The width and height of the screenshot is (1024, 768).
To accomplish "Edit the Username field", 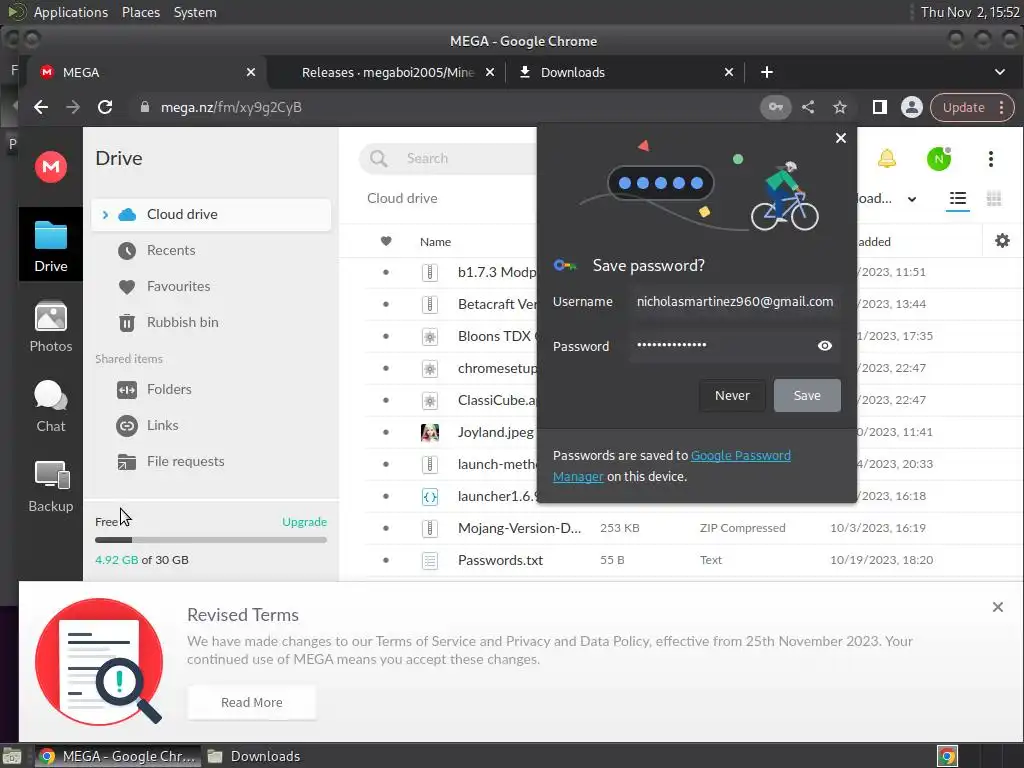I will point(735,302).
